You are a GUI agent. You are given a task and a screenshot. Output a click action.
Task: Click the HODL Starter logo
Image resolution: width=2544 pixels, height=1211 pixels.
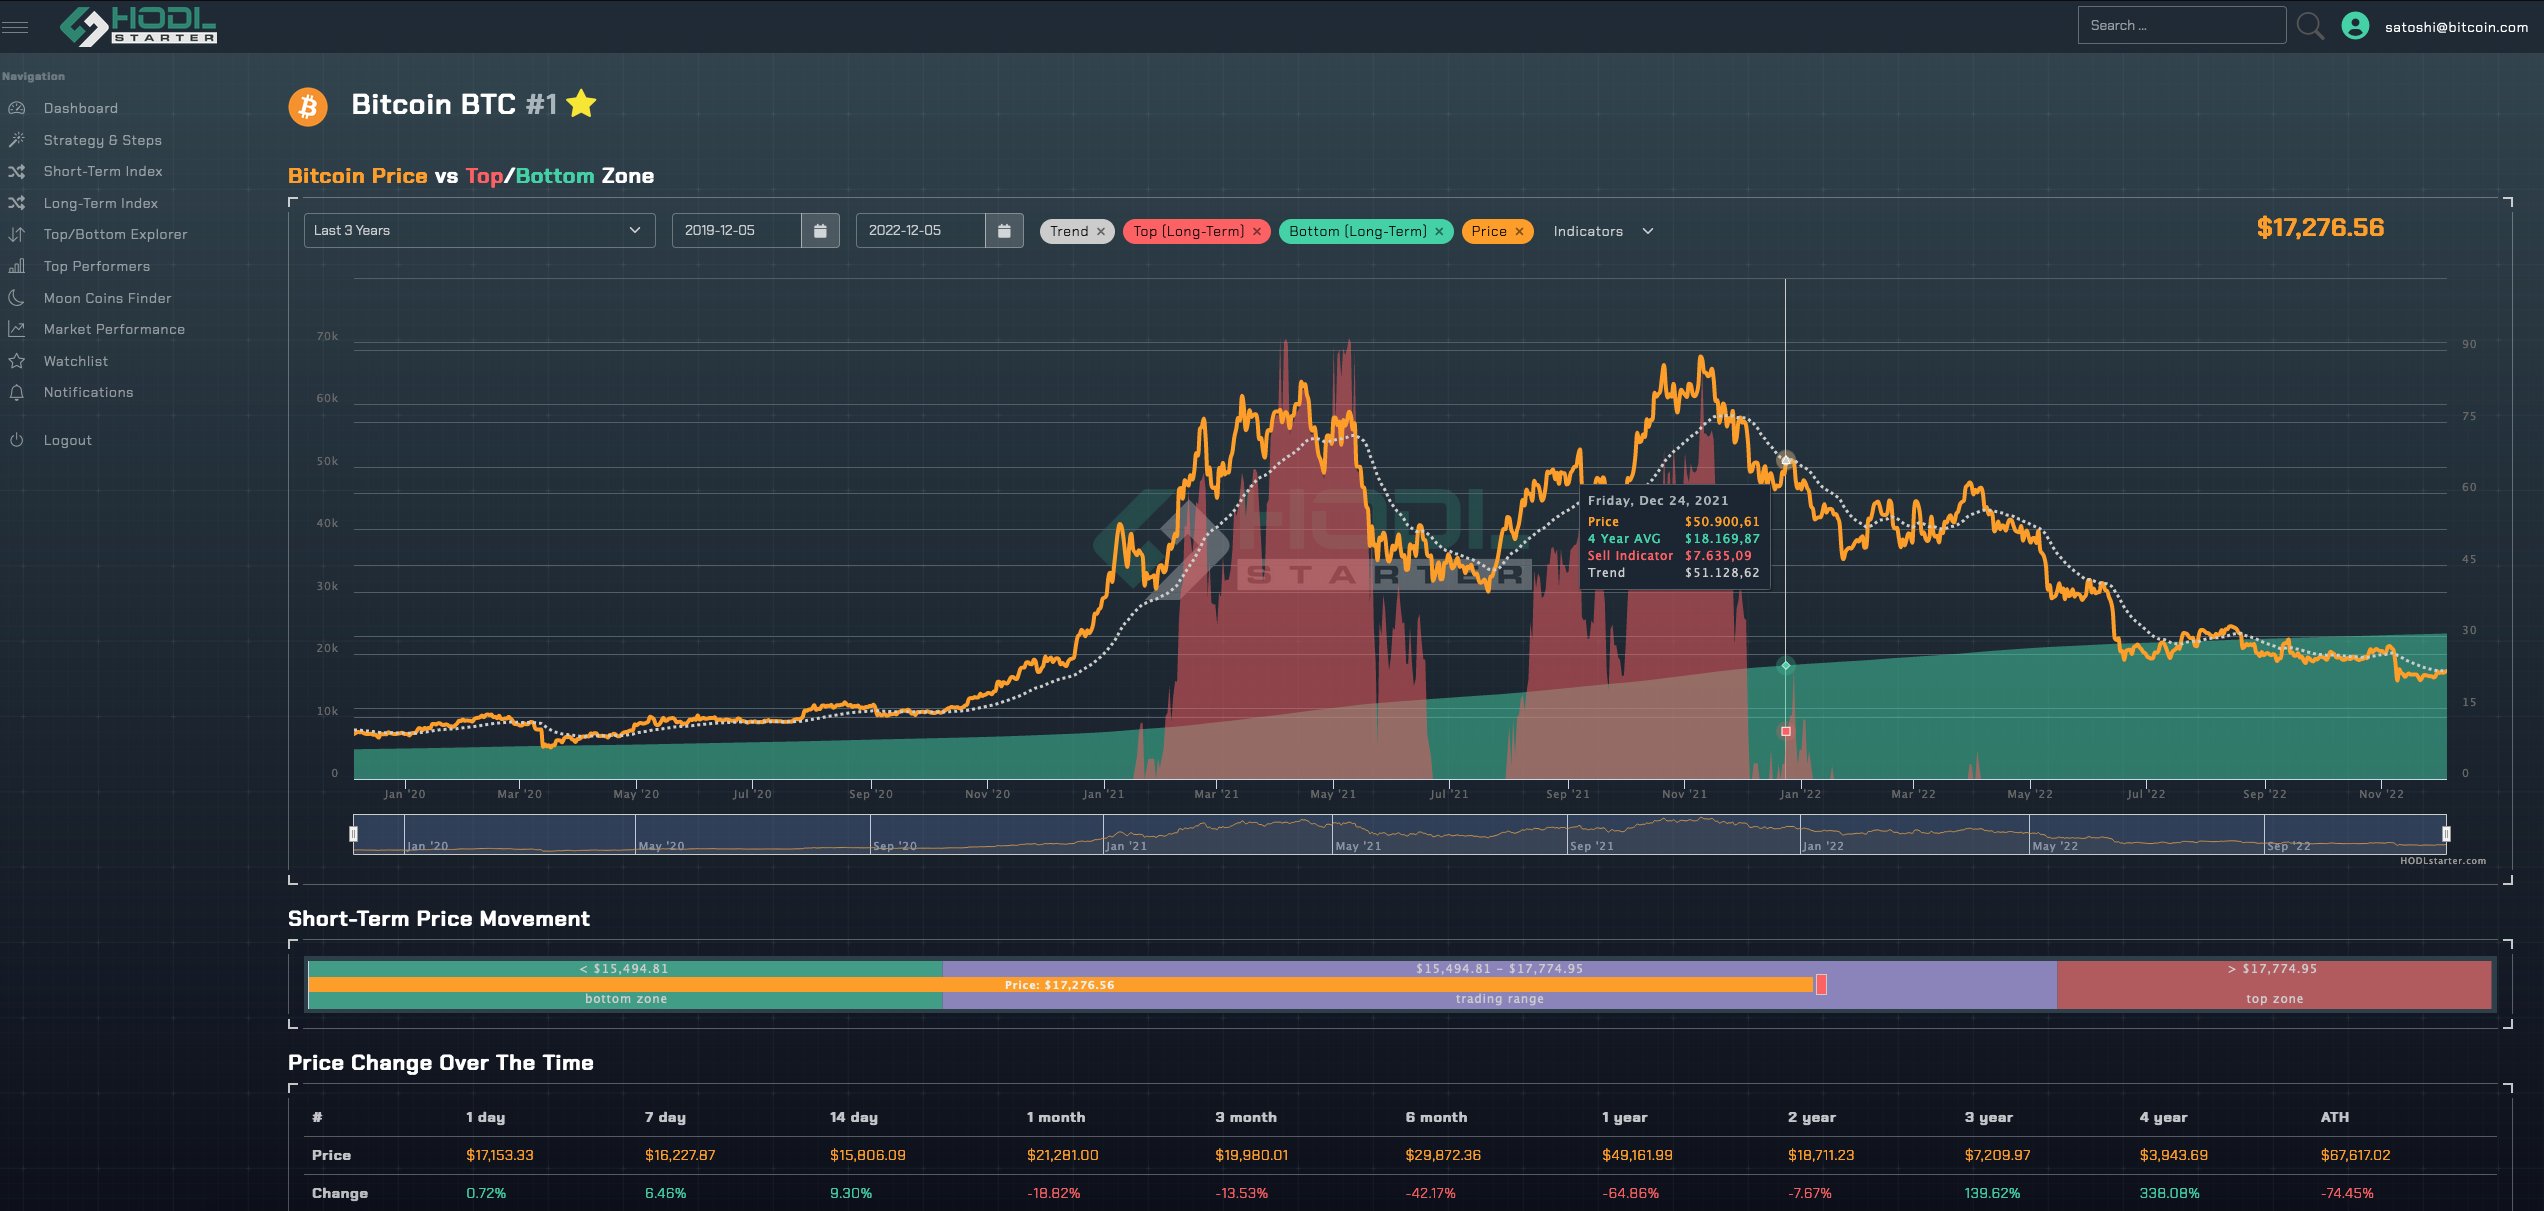point(138,26)
